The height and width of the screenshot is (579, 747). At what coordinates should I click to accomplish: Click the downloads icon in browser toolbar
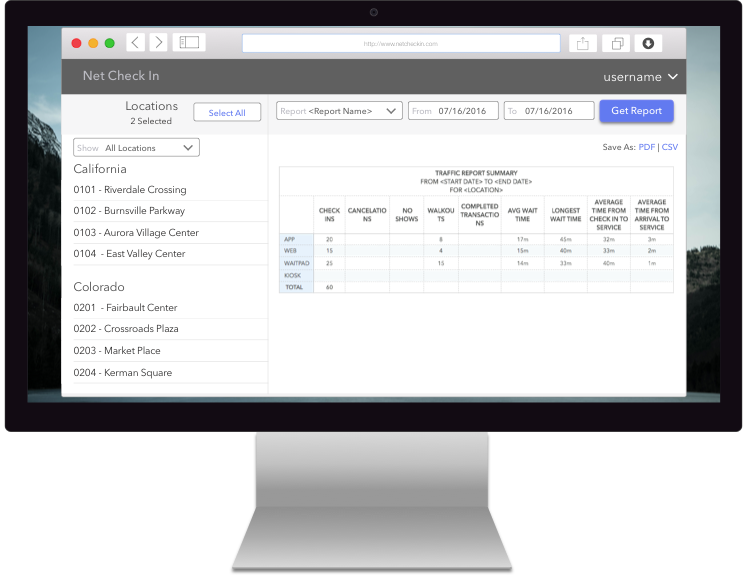pyautogui.click(x=648, y=43)
